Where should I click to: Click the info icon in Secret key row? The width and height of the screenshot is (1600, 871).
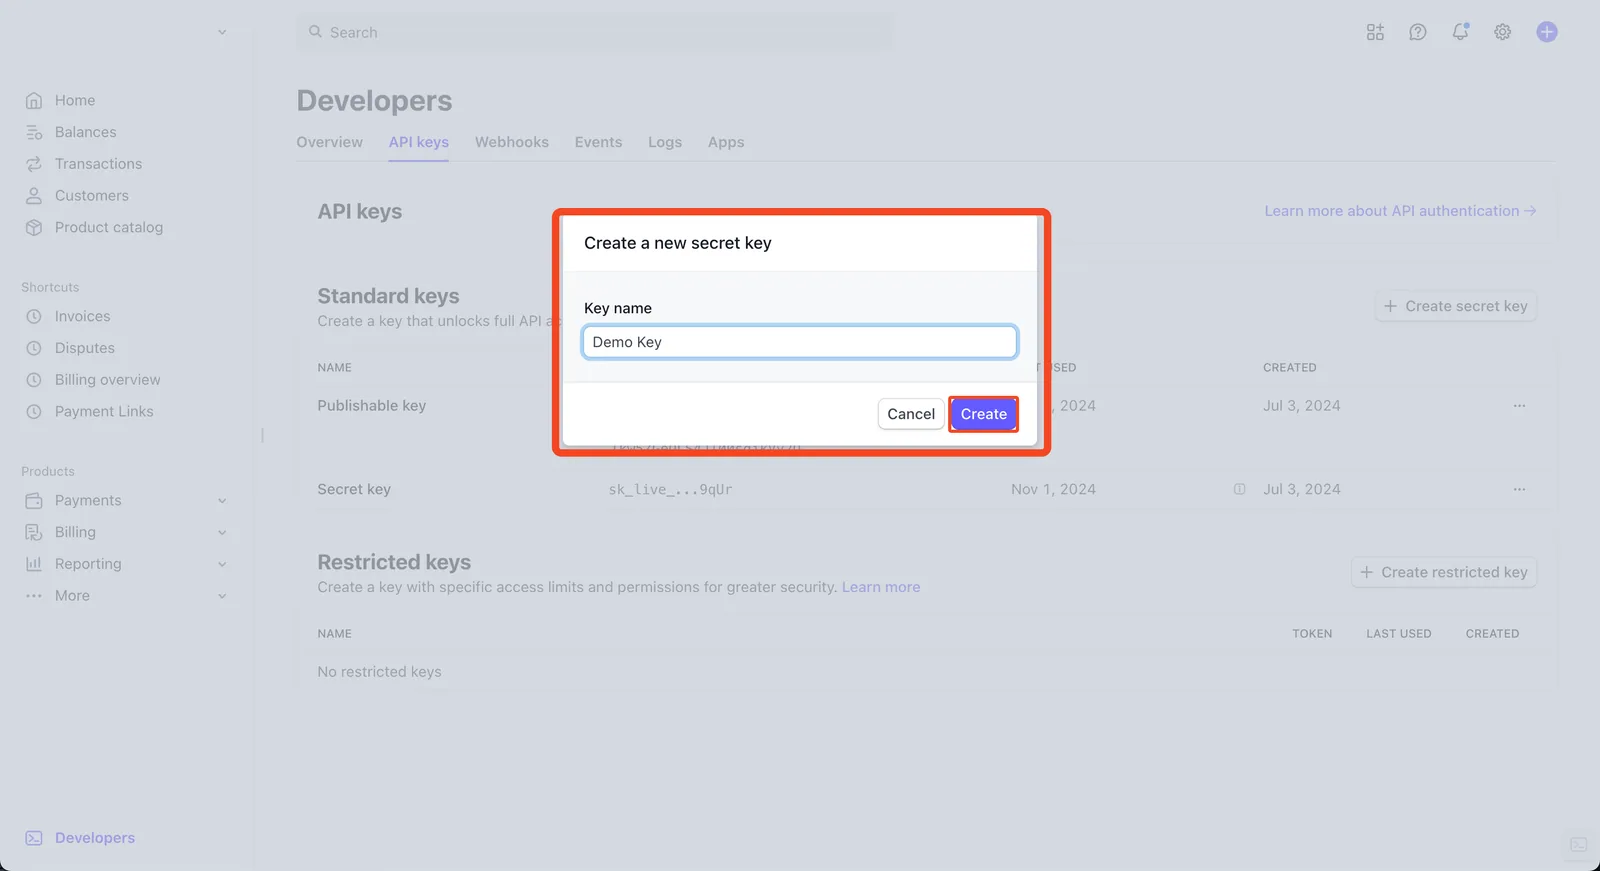pos(1240,489)
